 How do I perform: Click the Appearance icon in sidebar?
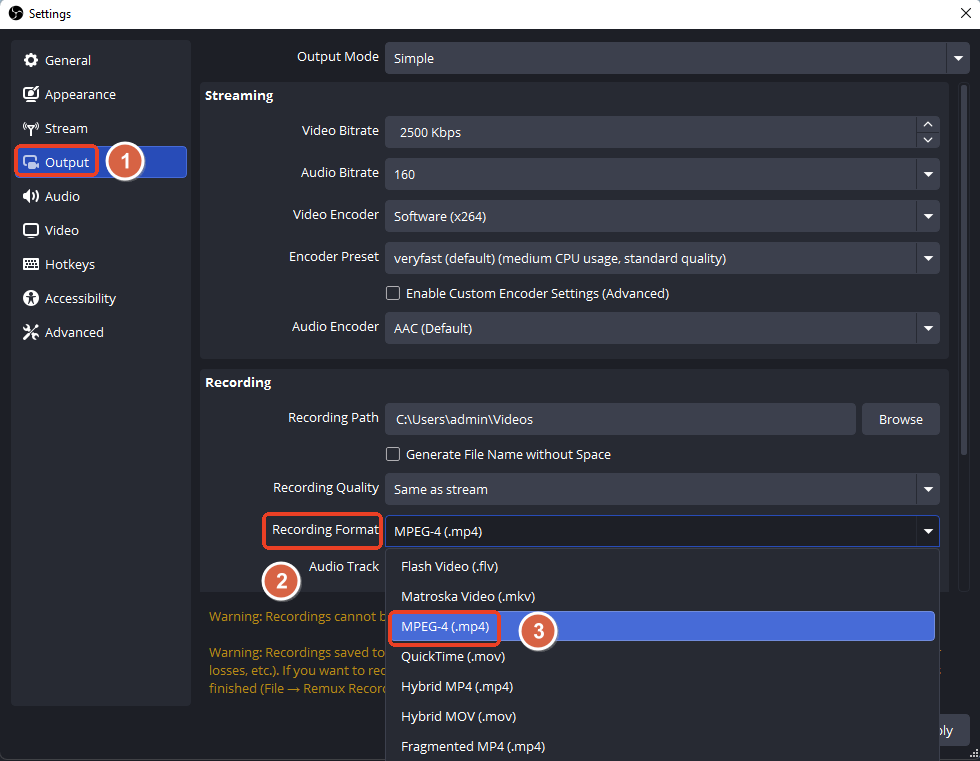pyautogui.click(x=31, y=94)
